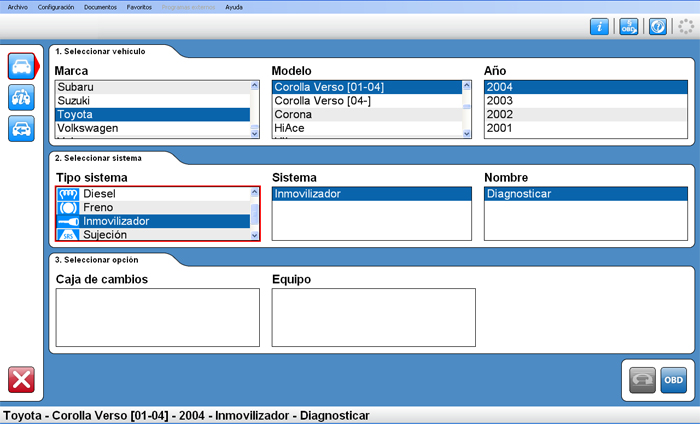700x424 pixels.
Task: Click Modelo list scroll up arrow
Action: (x=467, y=85)
